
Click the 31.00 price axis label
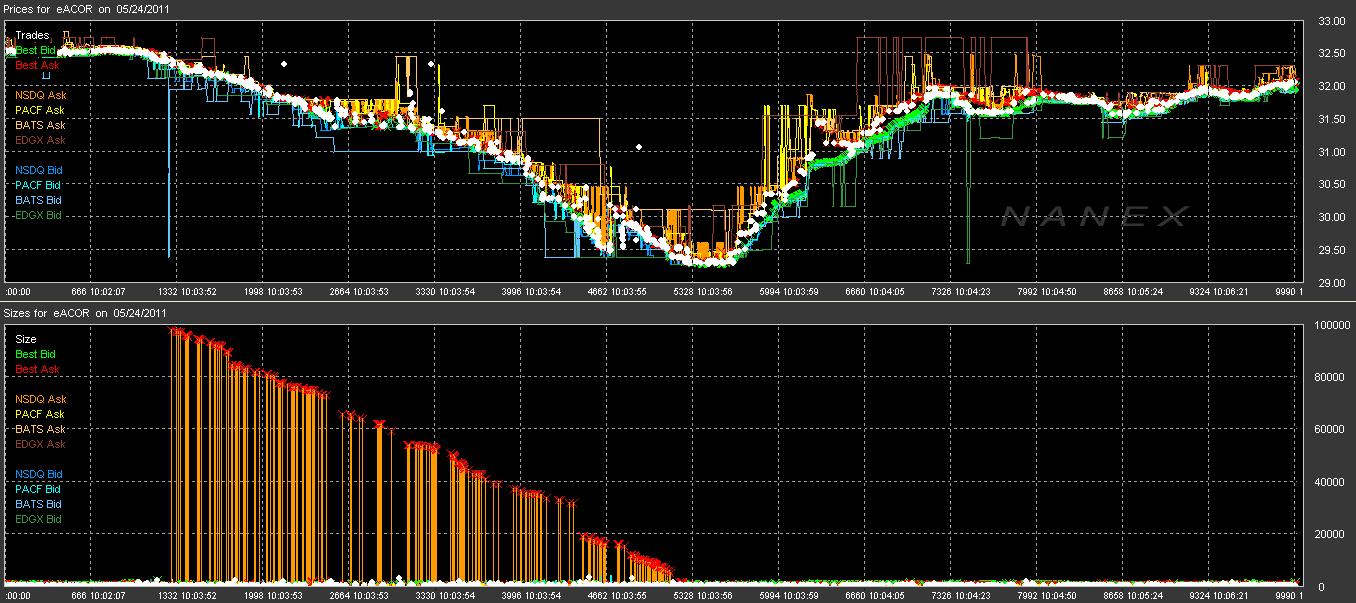(1331, 152)
